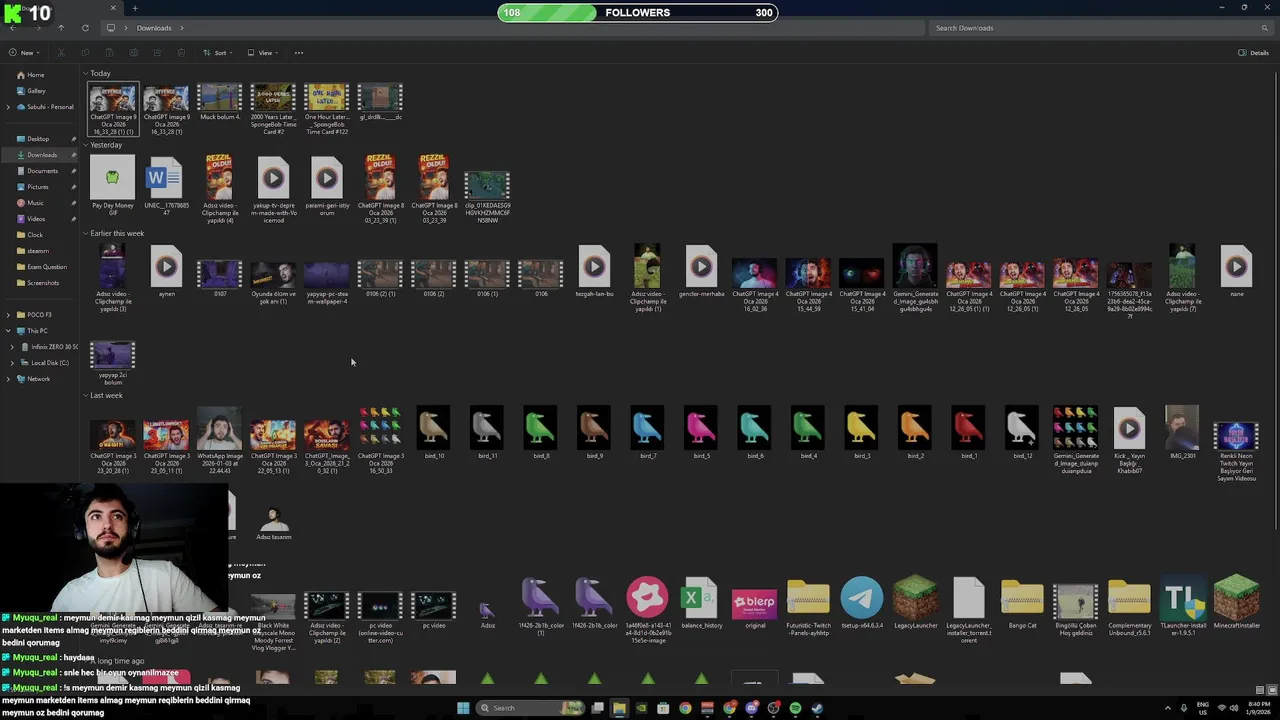Open the Sort dropdown menu
1280x720 pixels.
coord(218,53)
